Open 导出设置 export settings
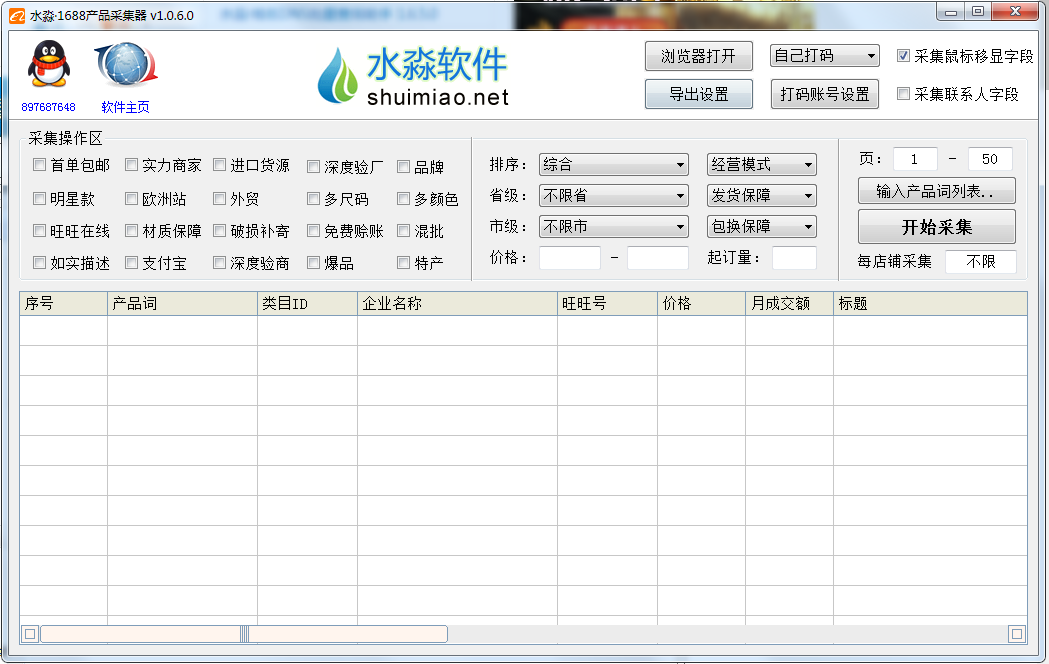 click(x=698, y=94)
